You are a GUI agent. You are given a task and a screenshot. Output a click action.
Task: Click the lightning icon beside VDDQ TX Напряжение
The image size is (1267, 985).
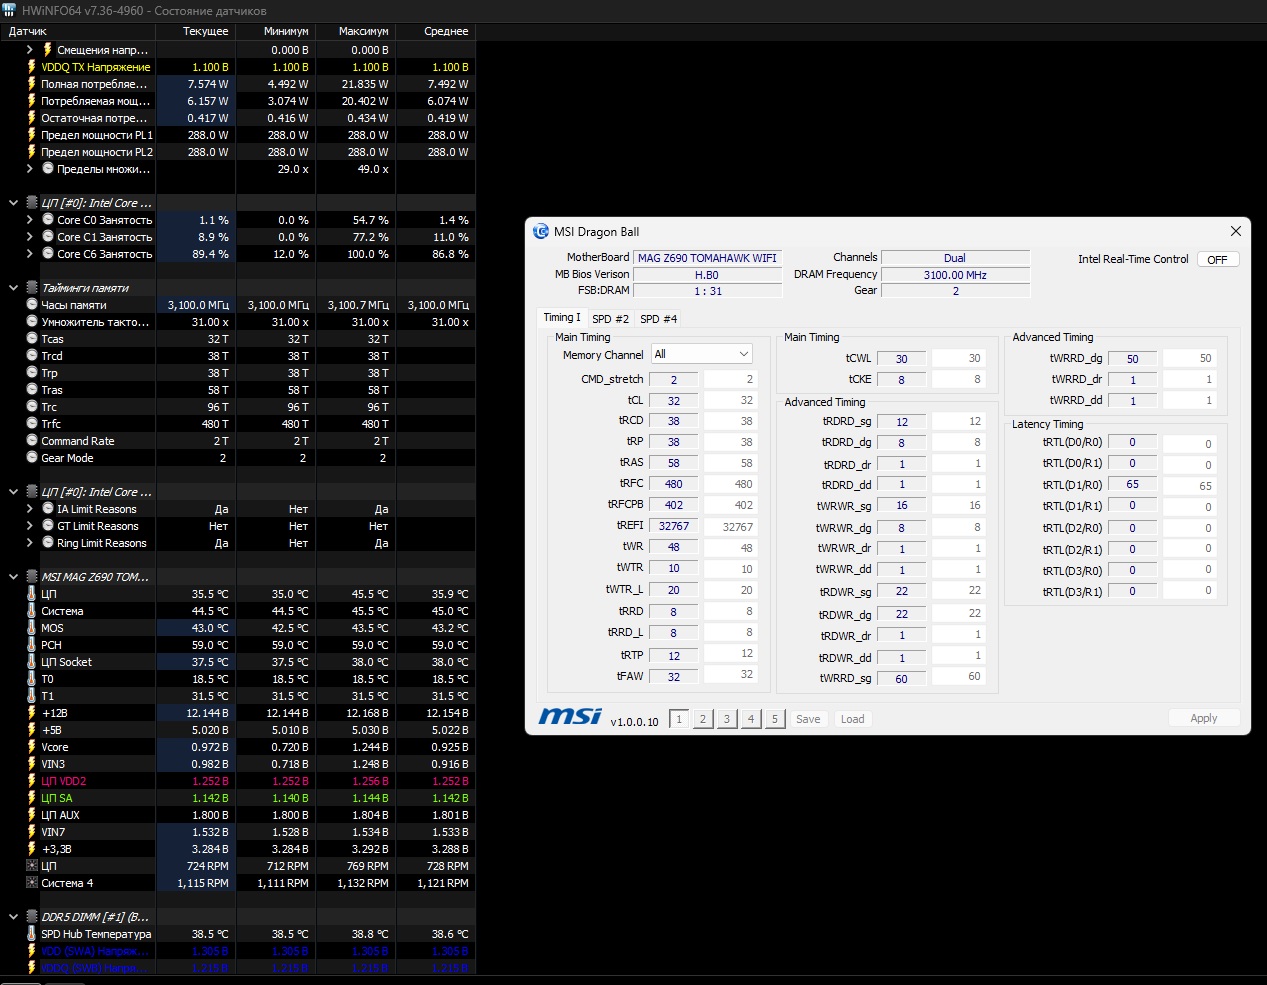[32, 67]
